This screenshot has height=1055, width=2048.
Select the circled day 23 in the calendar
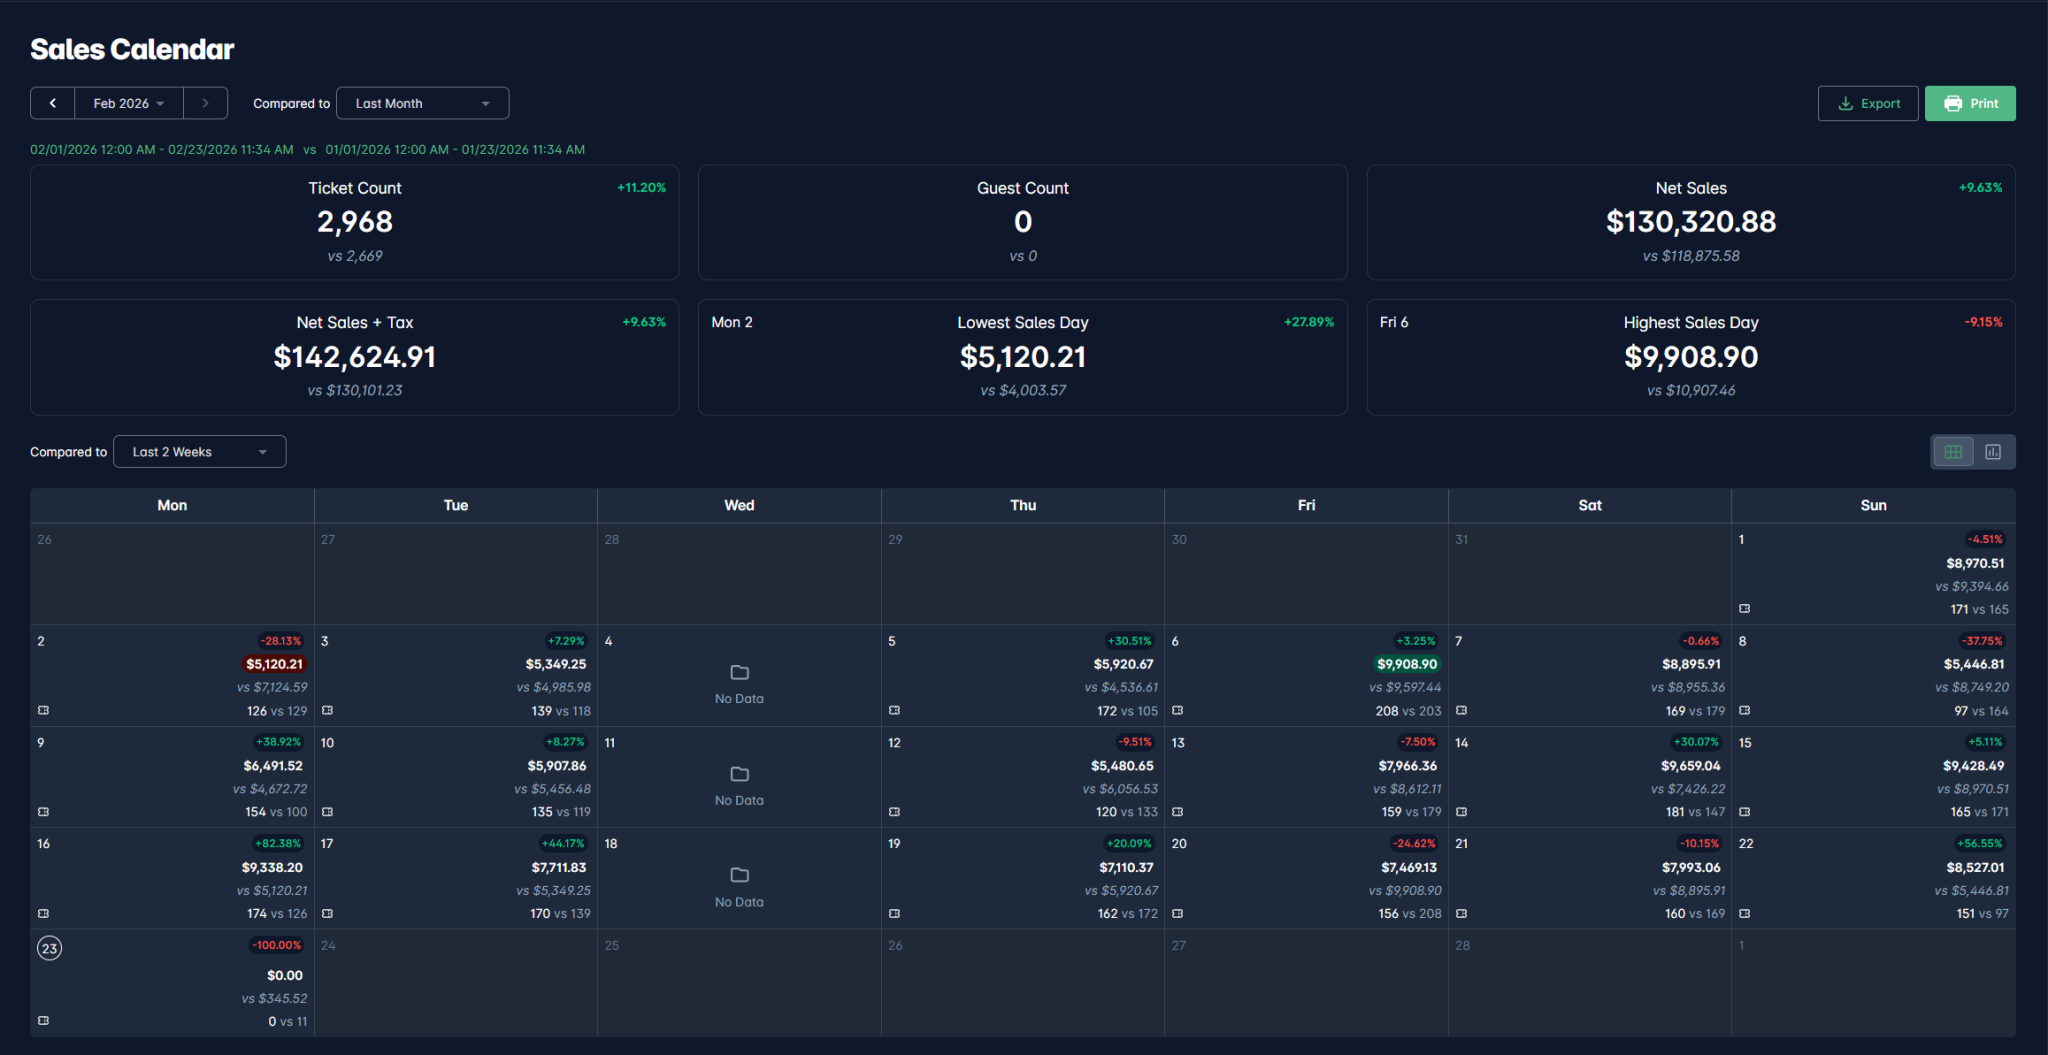49,948
